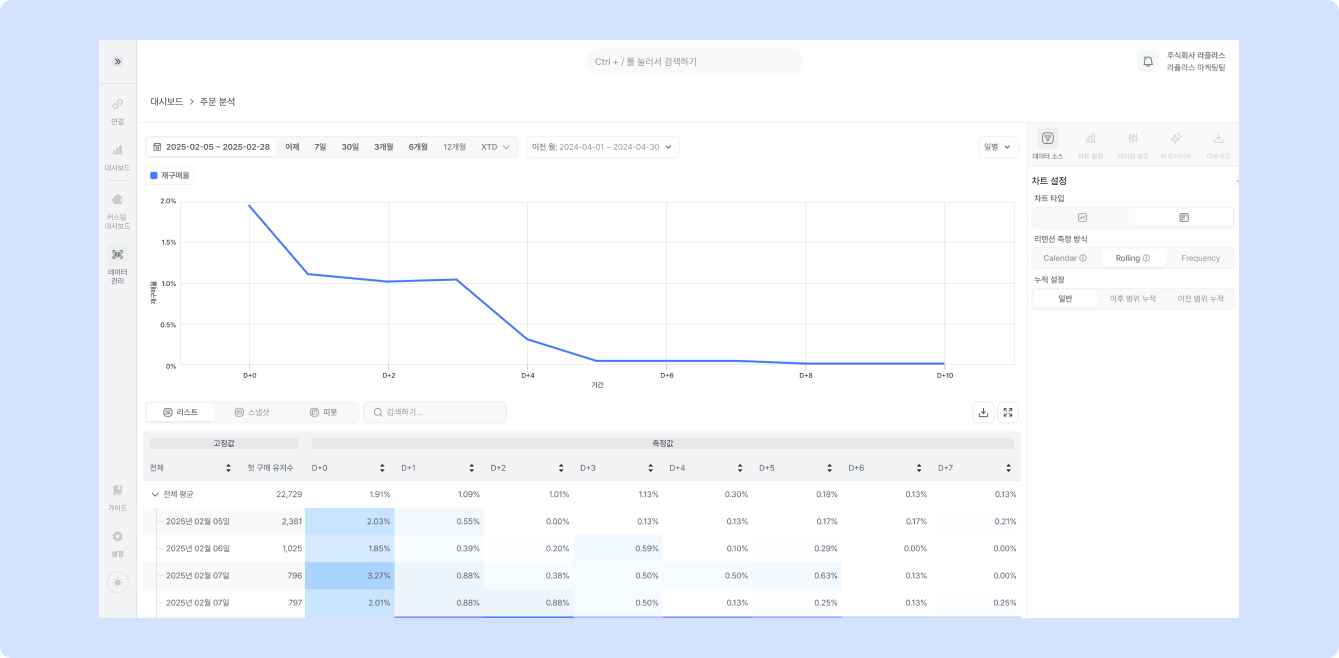Collapse the 전체 평균 row group

tap(155, 494)
